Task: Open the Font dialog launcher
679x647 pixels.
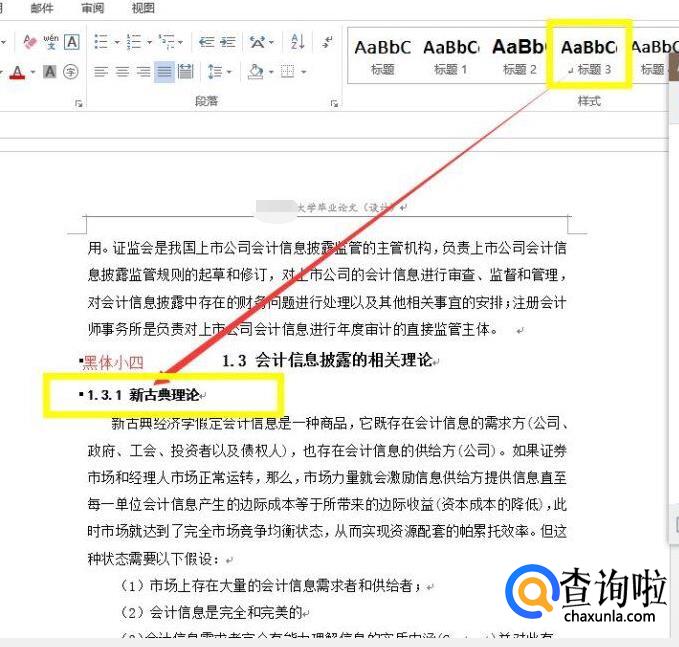Action: pos(78,103)
